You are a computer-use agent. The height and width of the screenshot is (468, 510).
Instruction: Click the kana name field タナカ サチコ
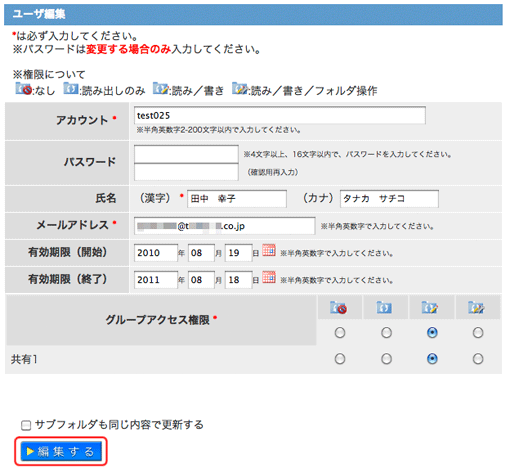(x=389, y=199)
